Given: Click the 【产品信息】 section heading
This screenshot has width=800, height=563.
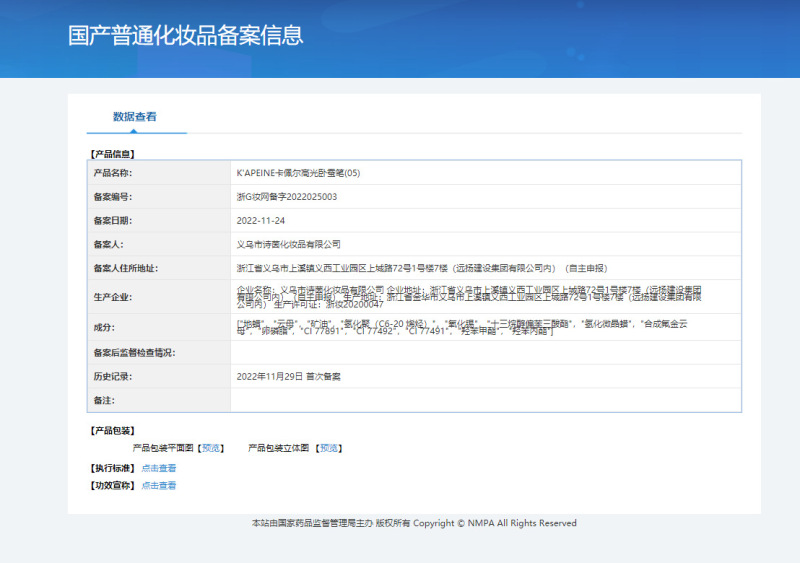Looking at the screenshot, I should pyautogui.click(x=112, y=154).
